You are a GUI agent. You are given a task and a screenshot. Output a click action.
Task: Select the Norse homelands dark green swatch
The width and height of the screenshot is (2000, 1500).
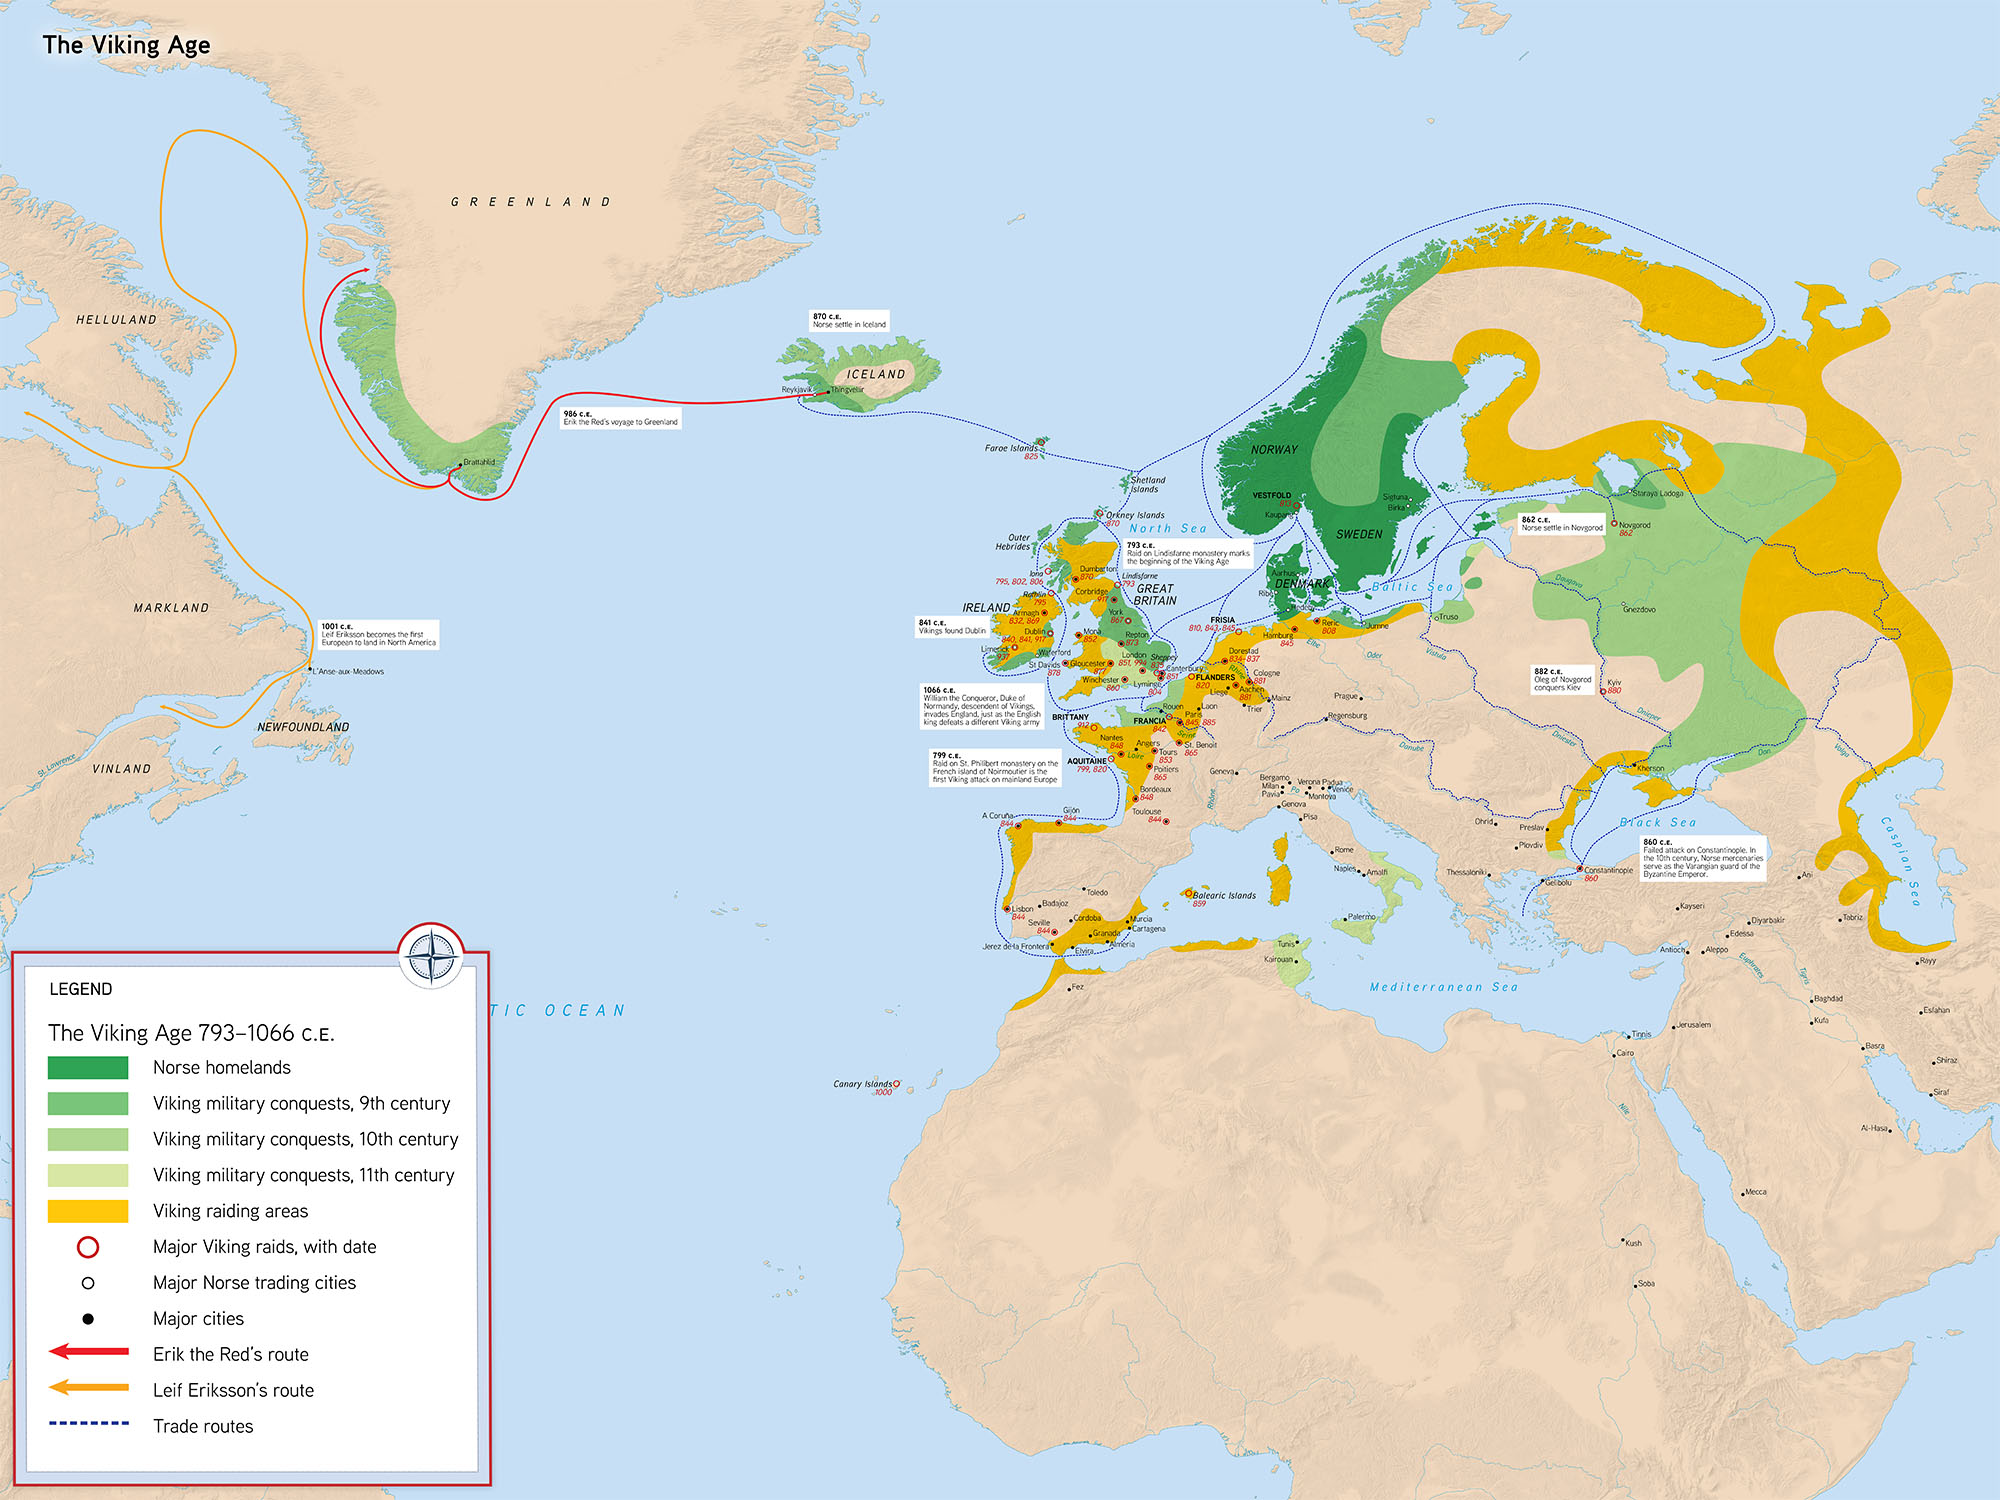tap(88, 1068)
